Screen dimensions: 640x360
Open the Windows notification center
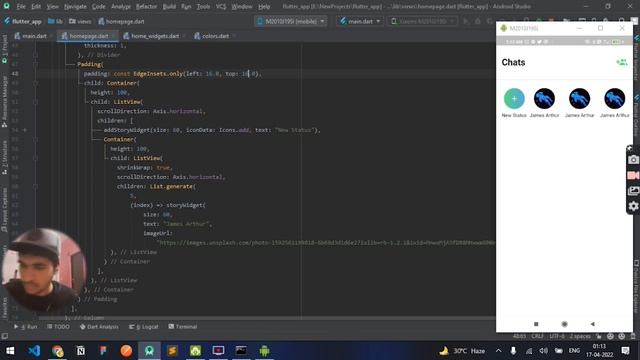point(625,351)
